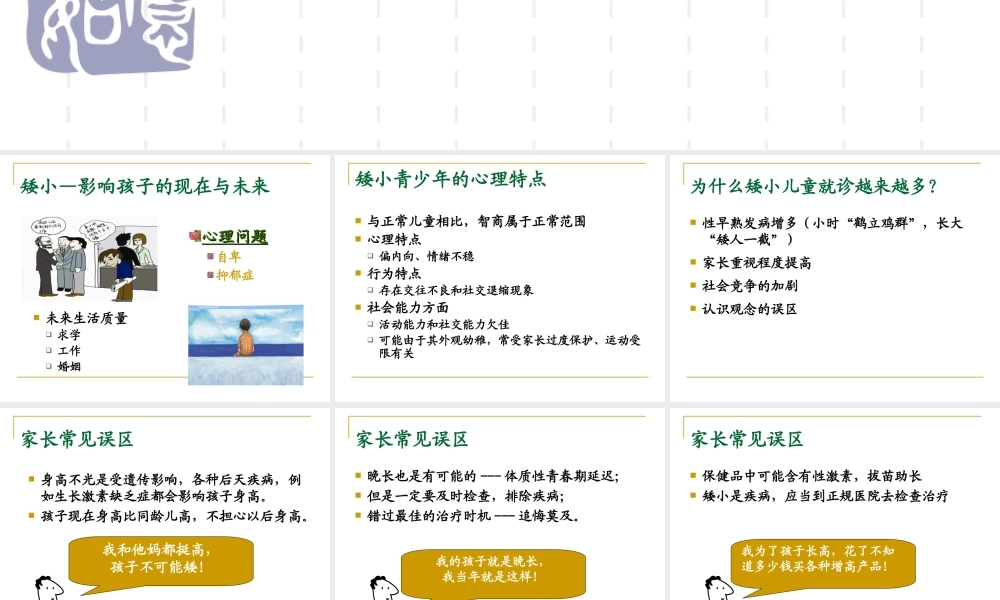Click the boy-by-the-sea illustration
The image size is (1000, 600).
click(246, 344)
